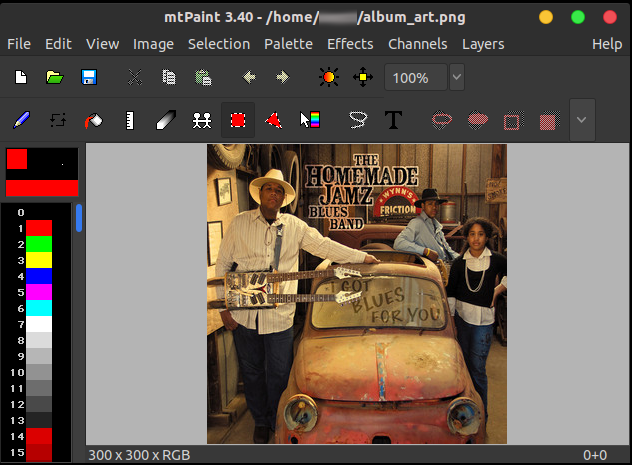Select the Flood Fill bucket tool
Image resolution: width=632 pixels, height=465 pixels.
point(94,120)
